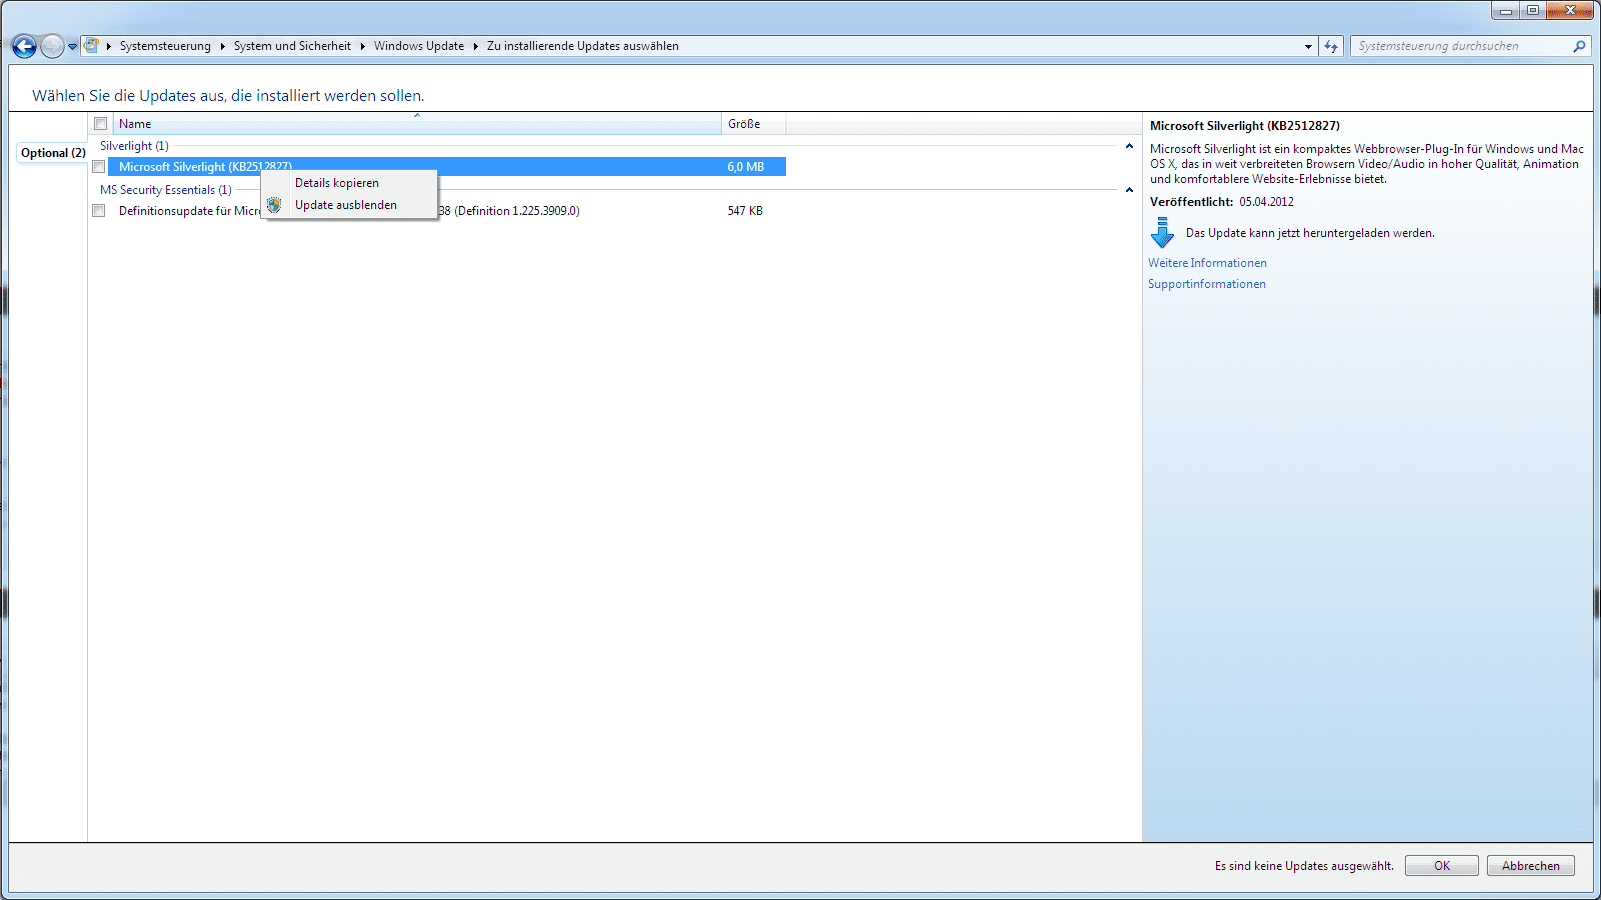Check the Definitionsupdate checkbox
This screenshot has width=1601, height=900.
pyautogui.click(x=98, y=211)
